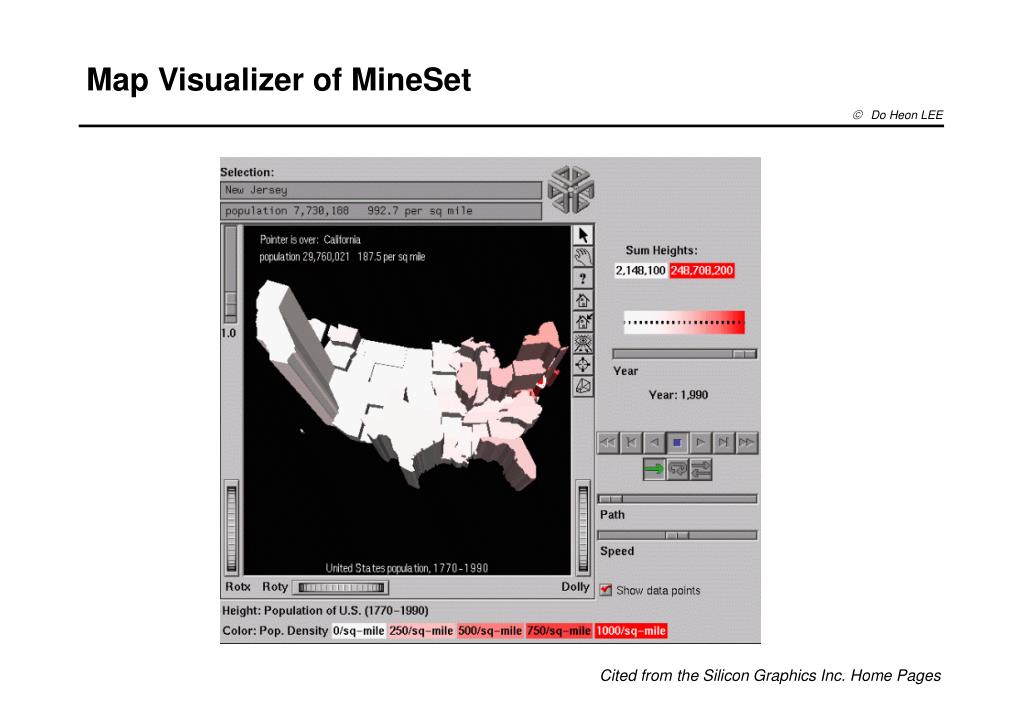Viewport: 1023px width, 708px height.
Task: Click the white Sum Heights value 2,148,100
Action: click(641, 270)
